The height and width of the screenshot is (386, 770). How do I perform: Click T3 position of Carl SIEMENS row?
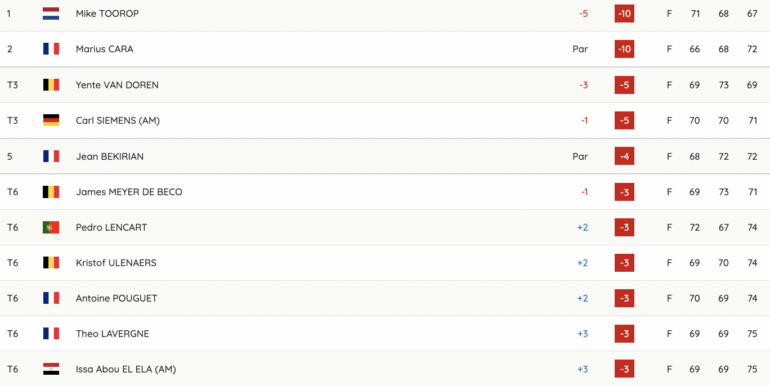click(x=12, y=120)
